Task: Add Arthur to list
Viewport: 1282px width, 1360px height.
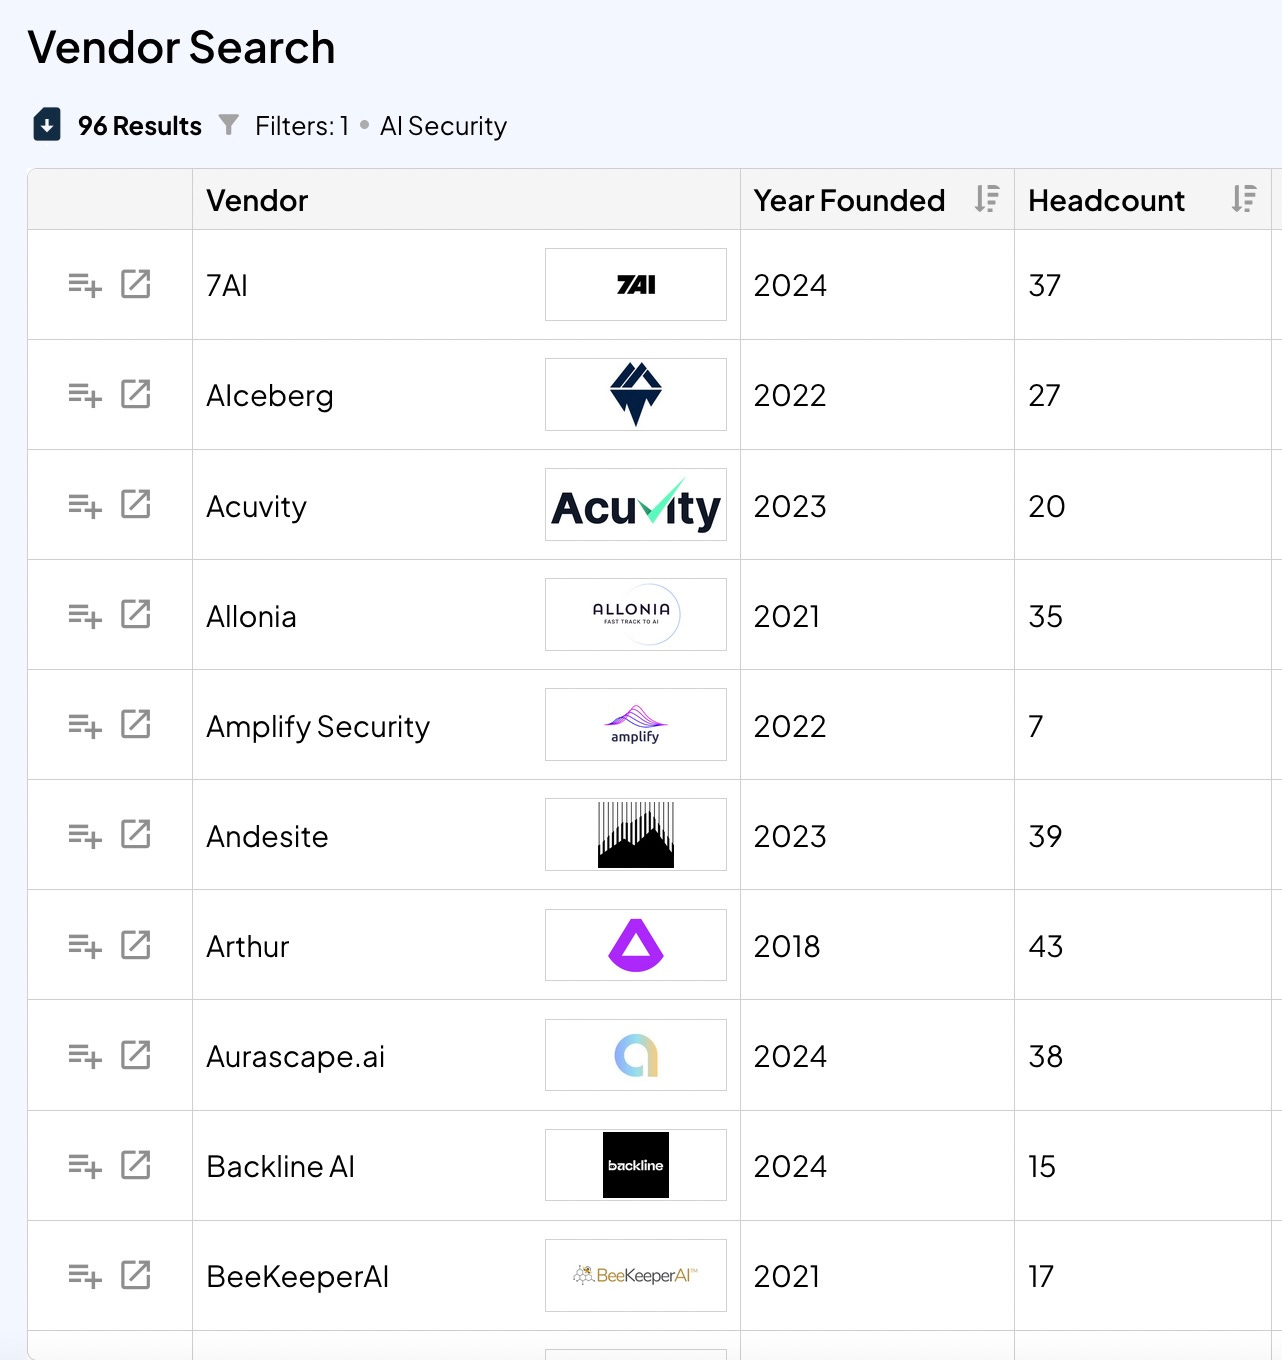Action: pos(85,945)
